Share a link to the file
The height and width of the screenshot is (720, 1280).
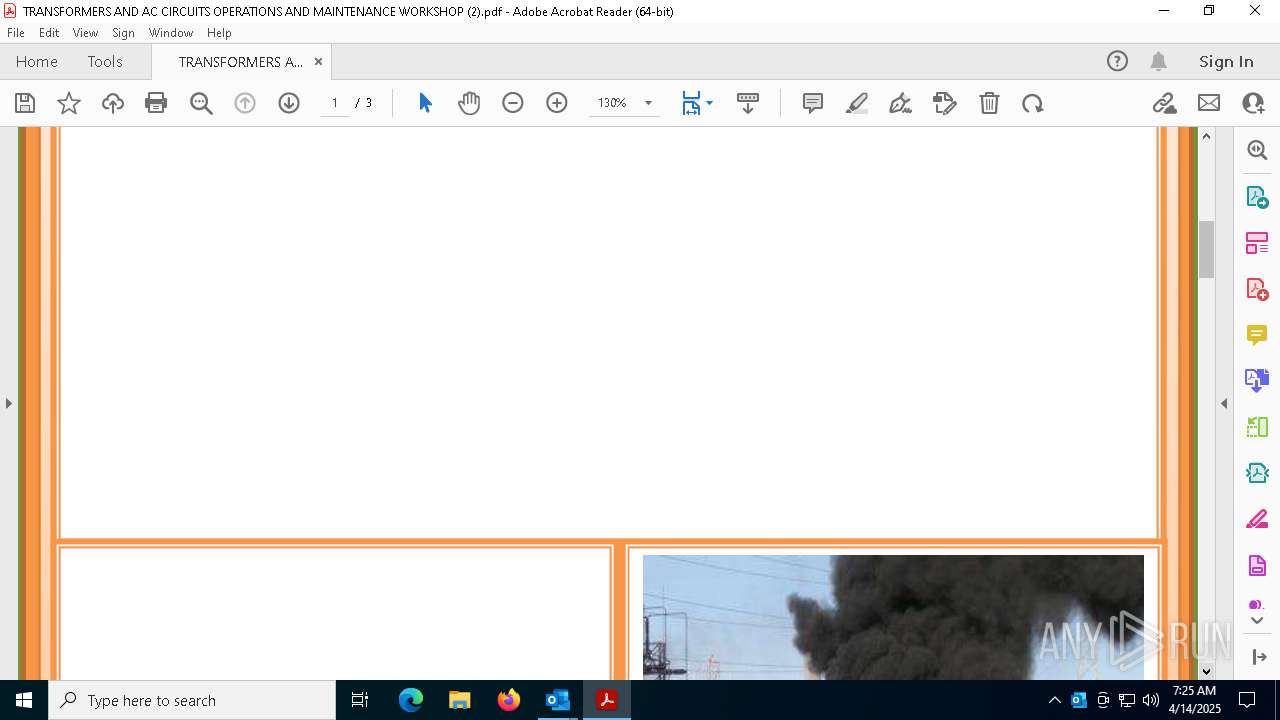point(1164,103)
